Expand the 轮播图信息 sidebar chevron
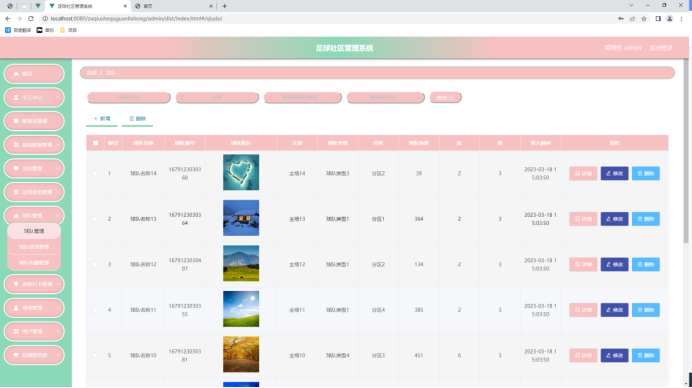692x388 pixels. pos(57,355)
